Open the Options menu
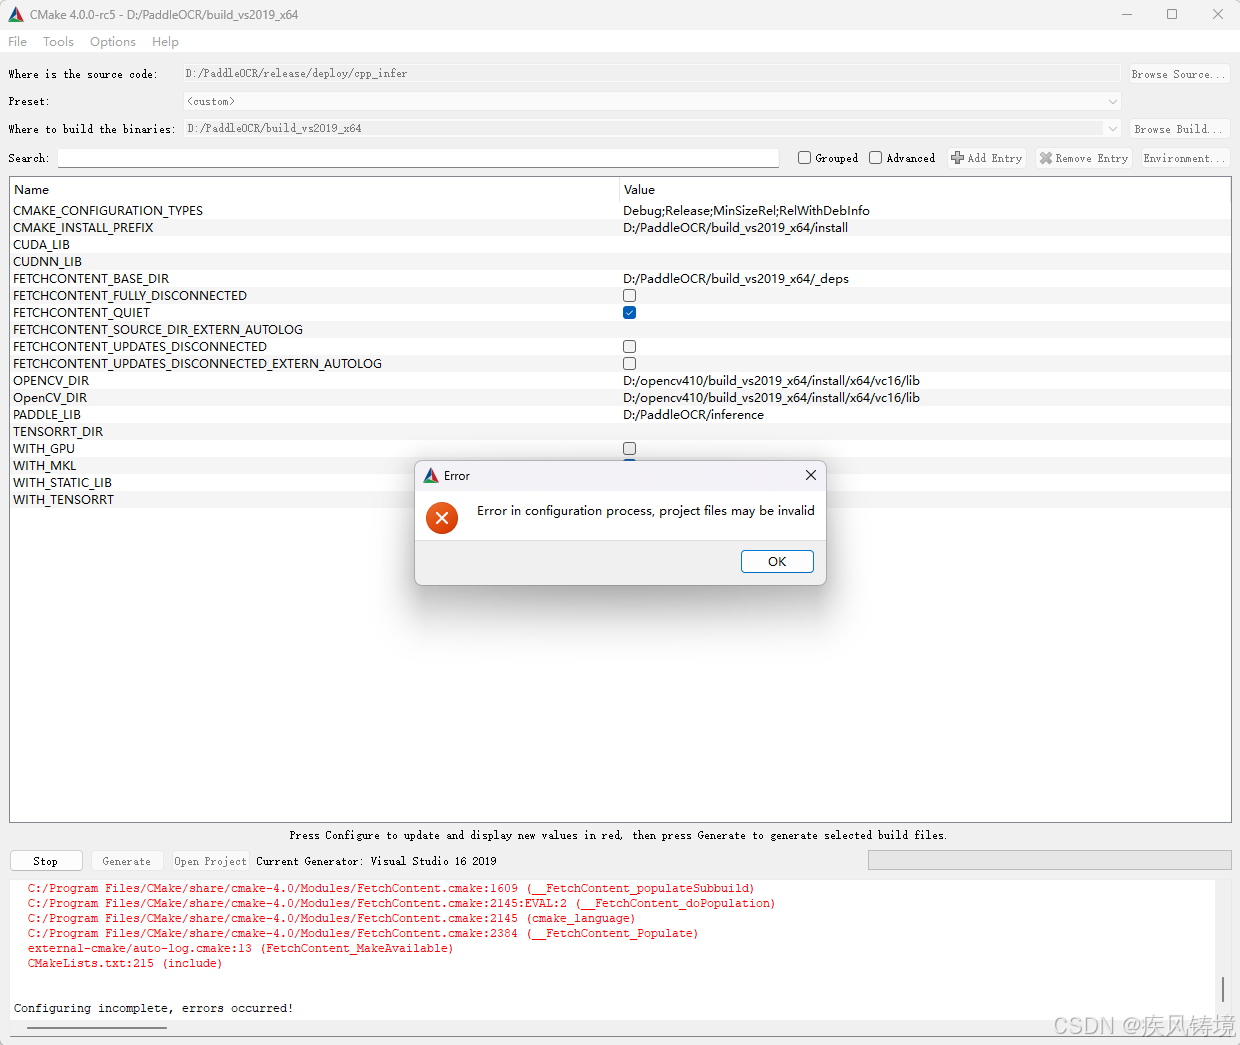 coord(113,42)
